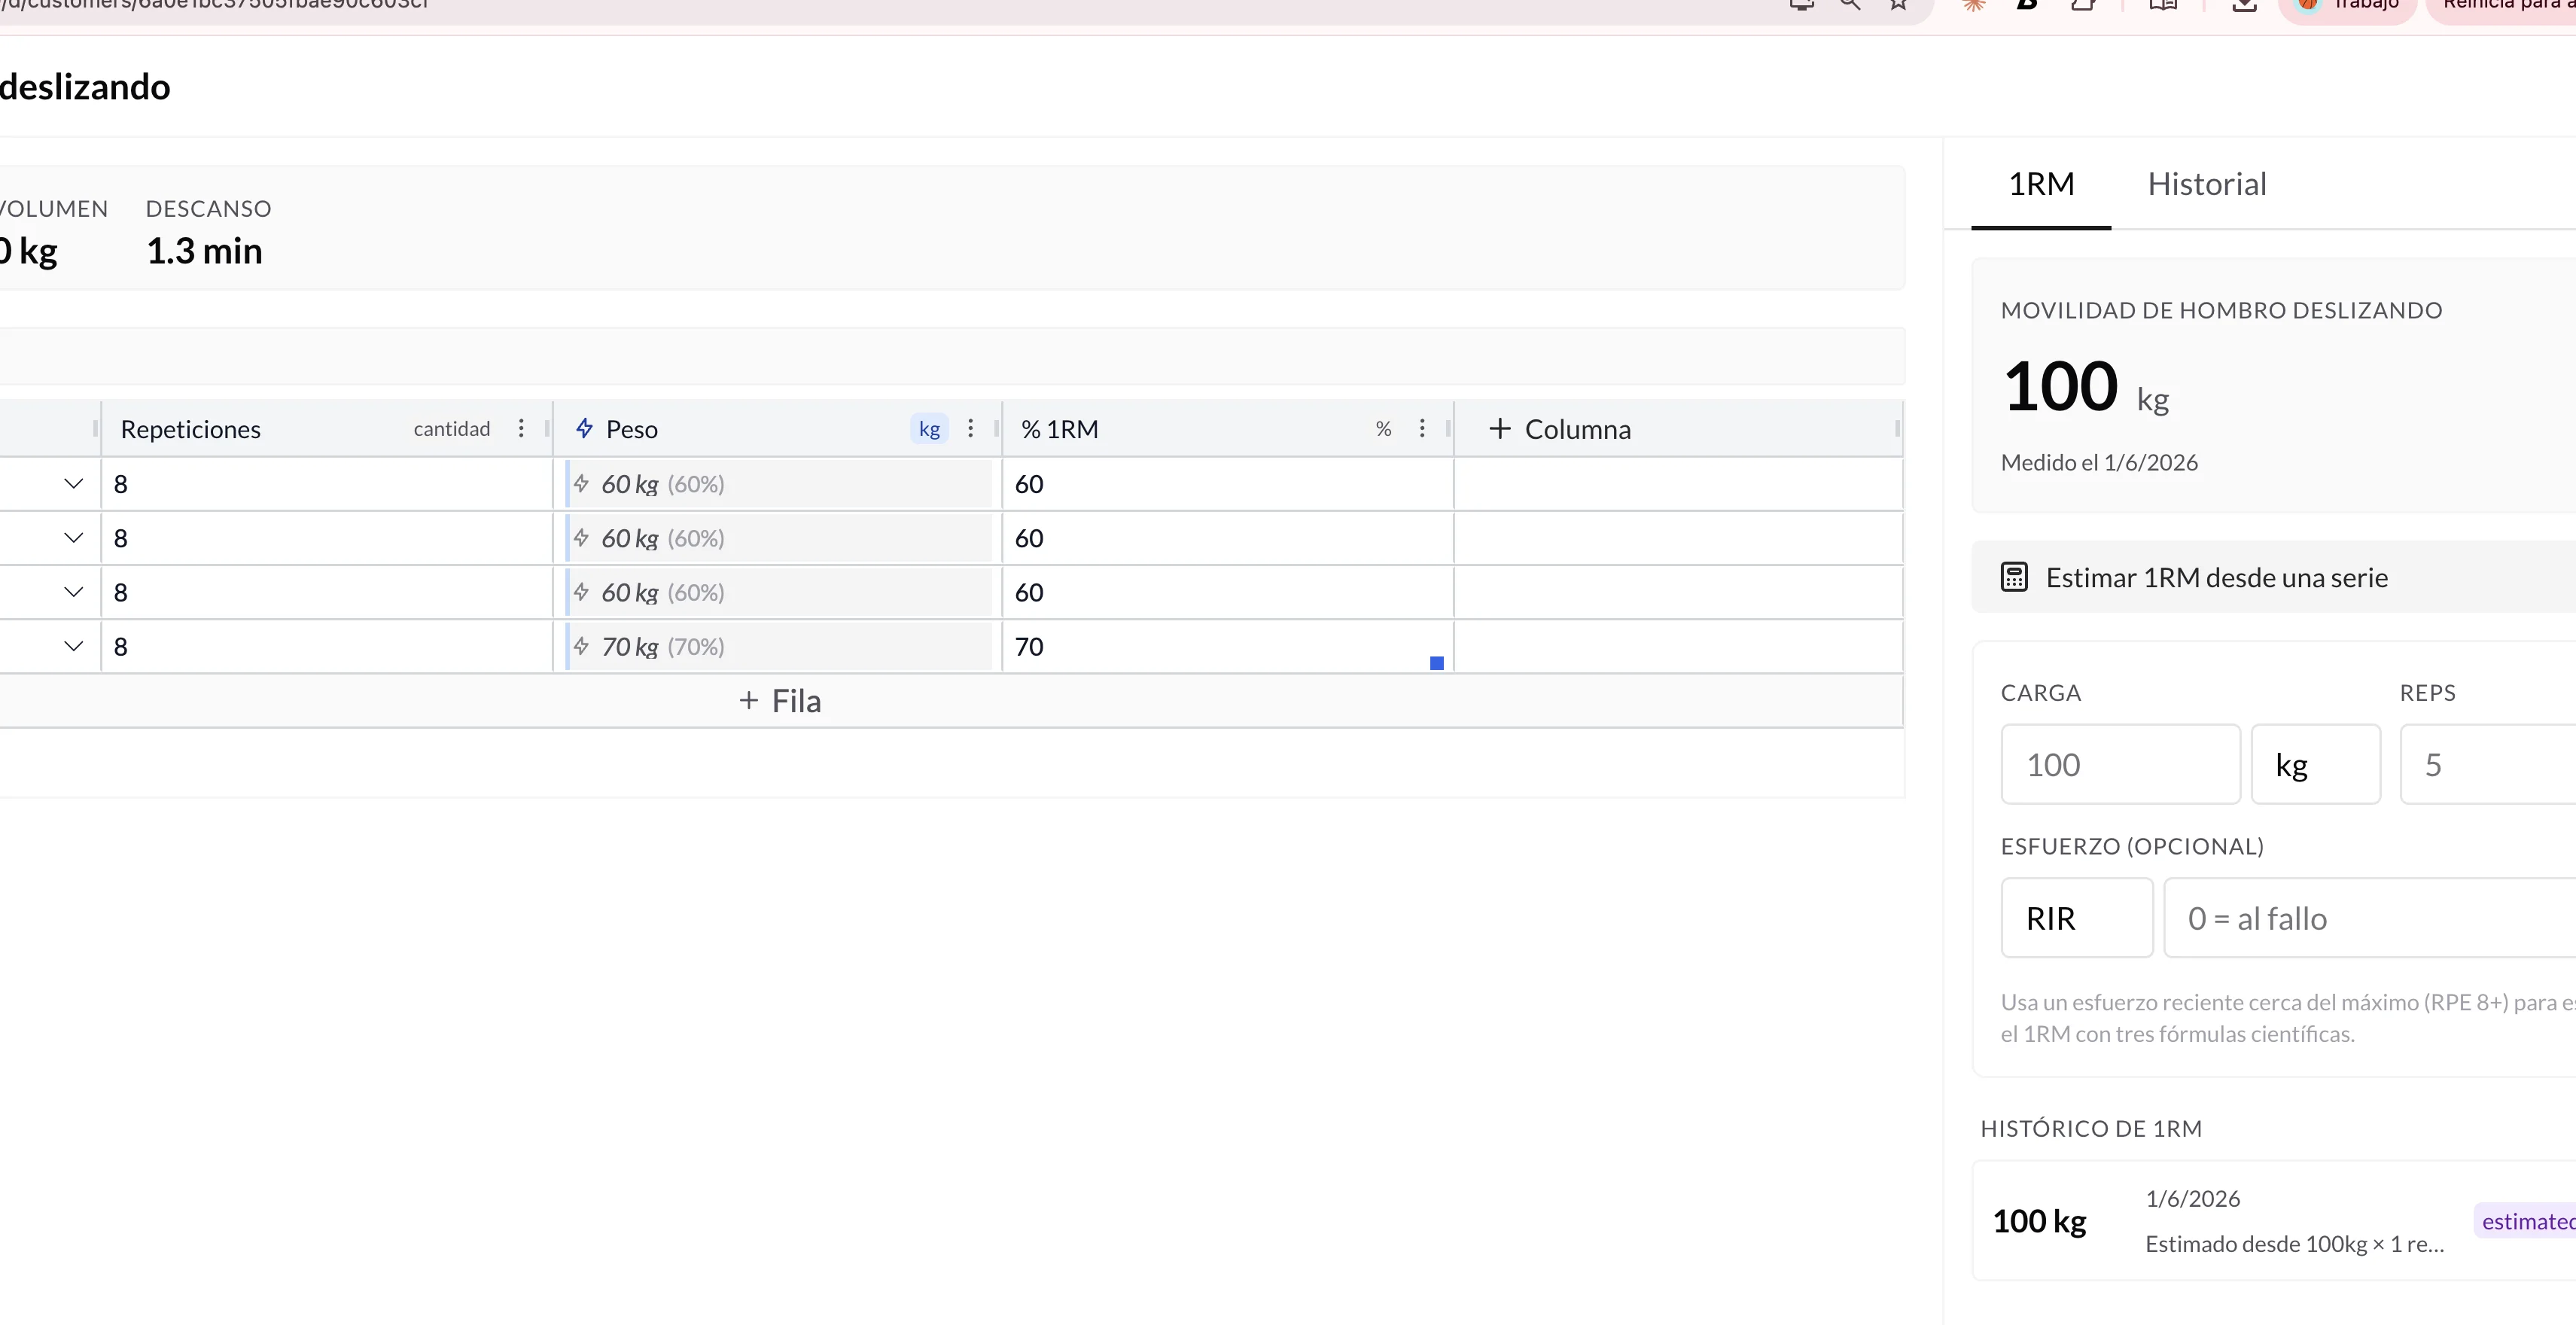Select the last row Repeticiones cell 8
Screen dimensions: 2576x1325
point(327,646)
